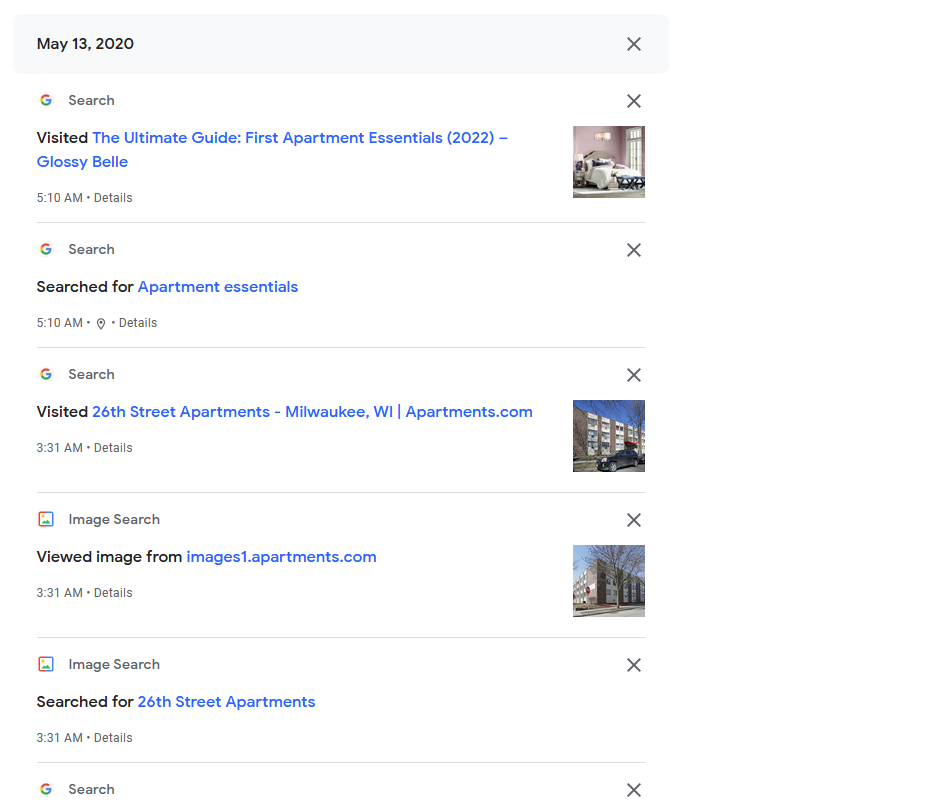Open the bedroom thumbnail for Glossy Belle
This screenshot has width=929, height=804.
tap(608, 162)
